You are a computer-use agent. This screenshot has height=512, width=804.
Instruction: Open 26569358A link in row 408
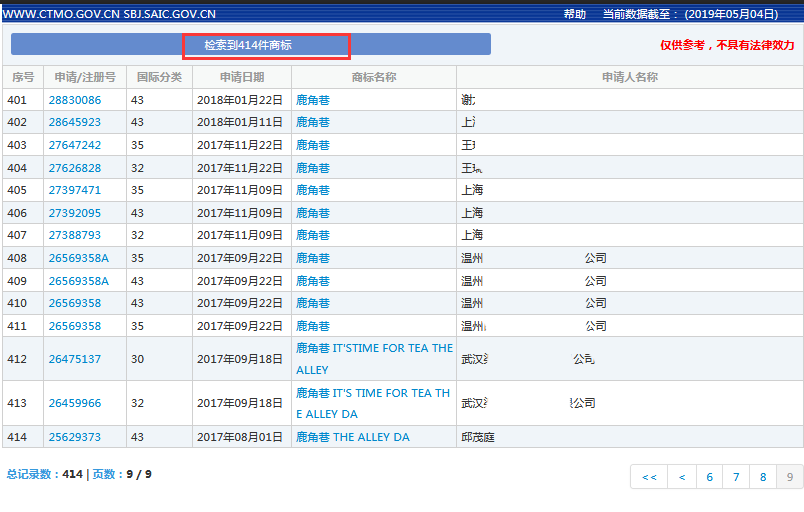79,258
